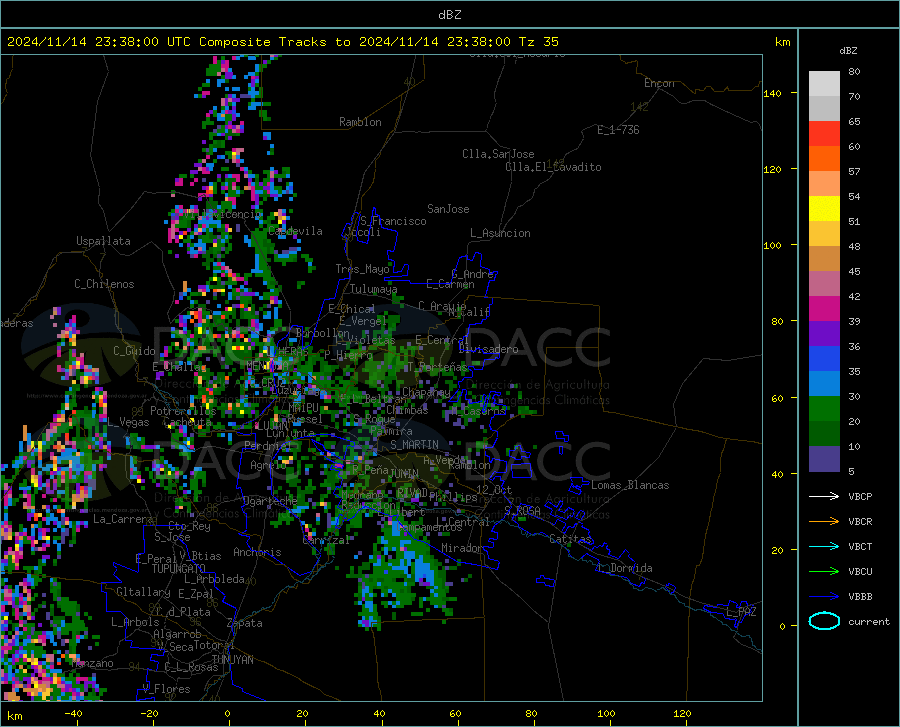
Task: Click the S_MARTIN label
Action: click(x=414, y=445)
